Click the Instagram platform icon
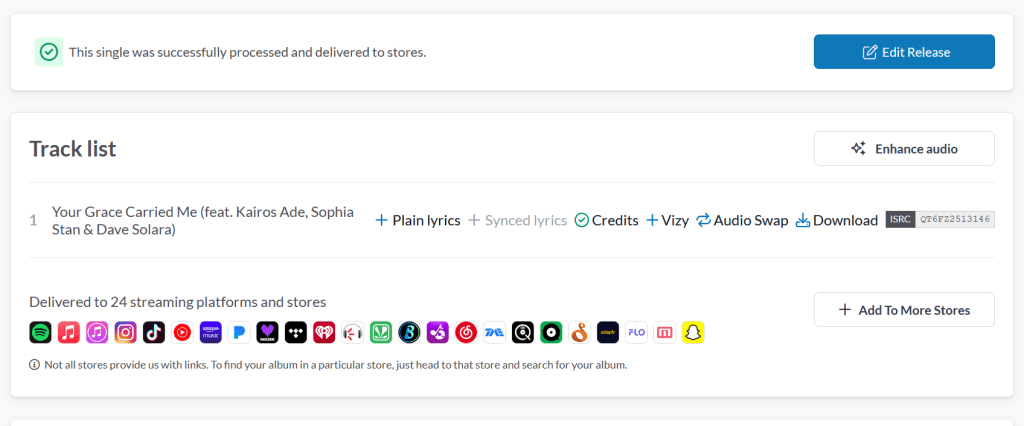1024x426 pixels. (125, 332)
